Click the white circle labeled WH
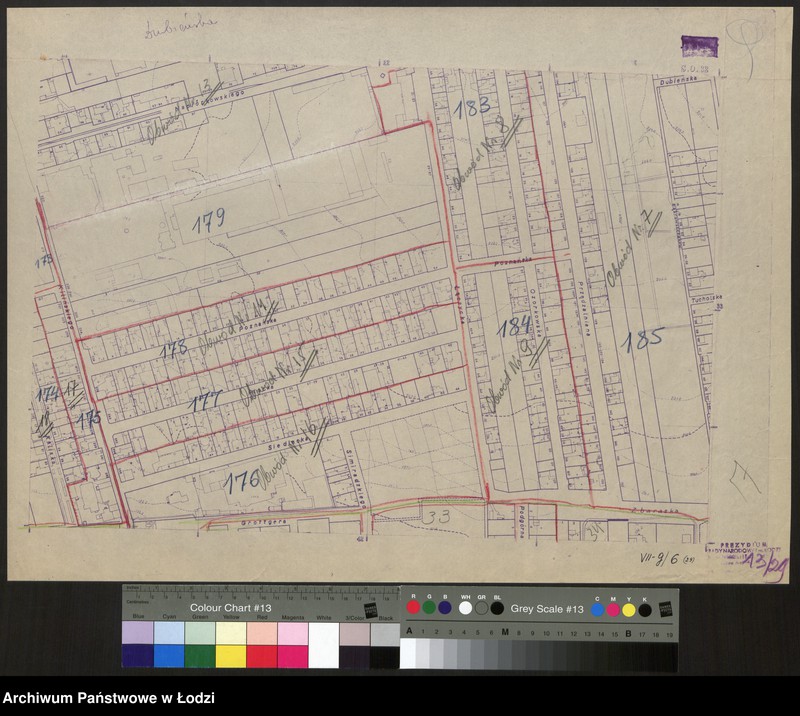The image size is (800, 716). (465, 607)
